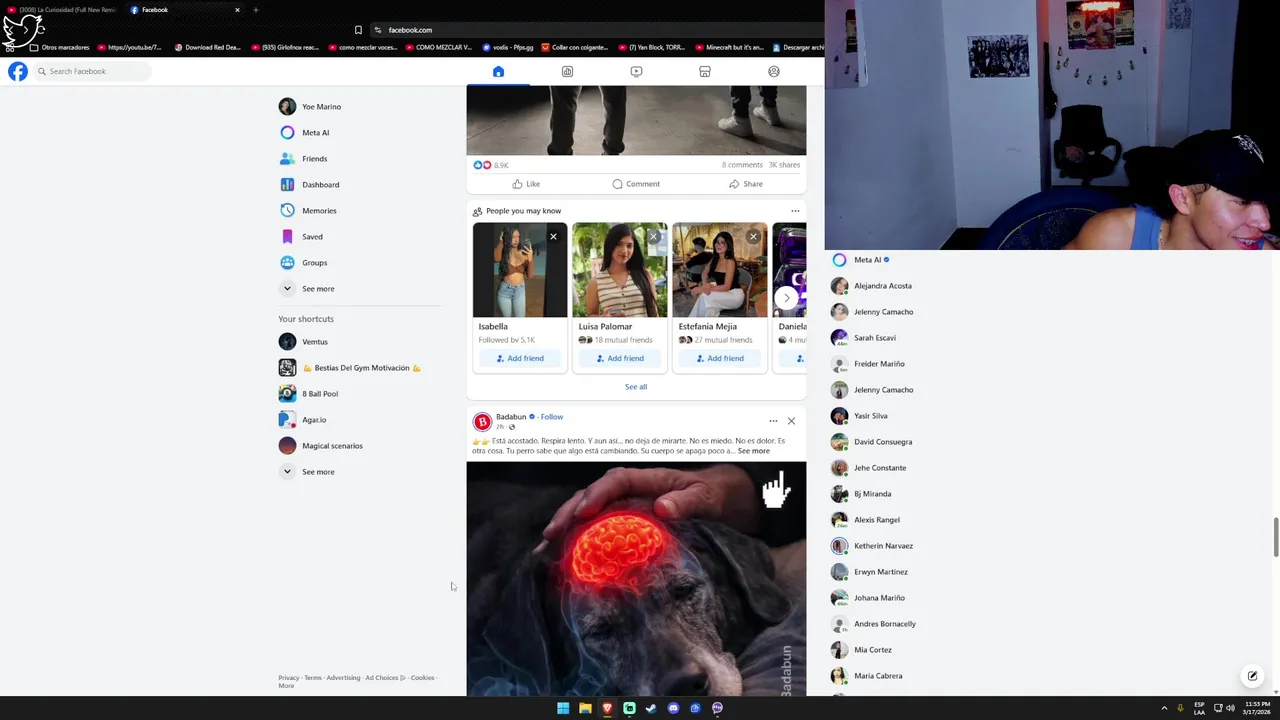View reactions on the top post
This screenshot has width=1280, height=720.
490,165
